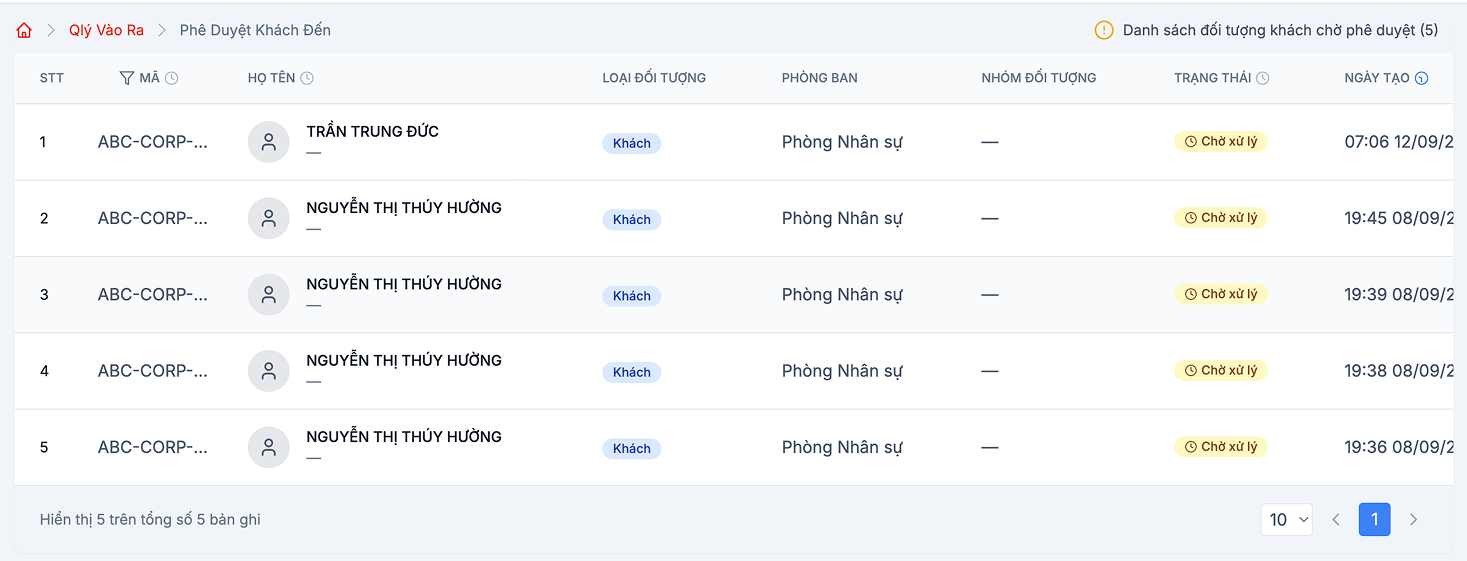Click the Phê Duyệt Khách Đến breadcrumb
1467x561 pixels.
point(255,30)
